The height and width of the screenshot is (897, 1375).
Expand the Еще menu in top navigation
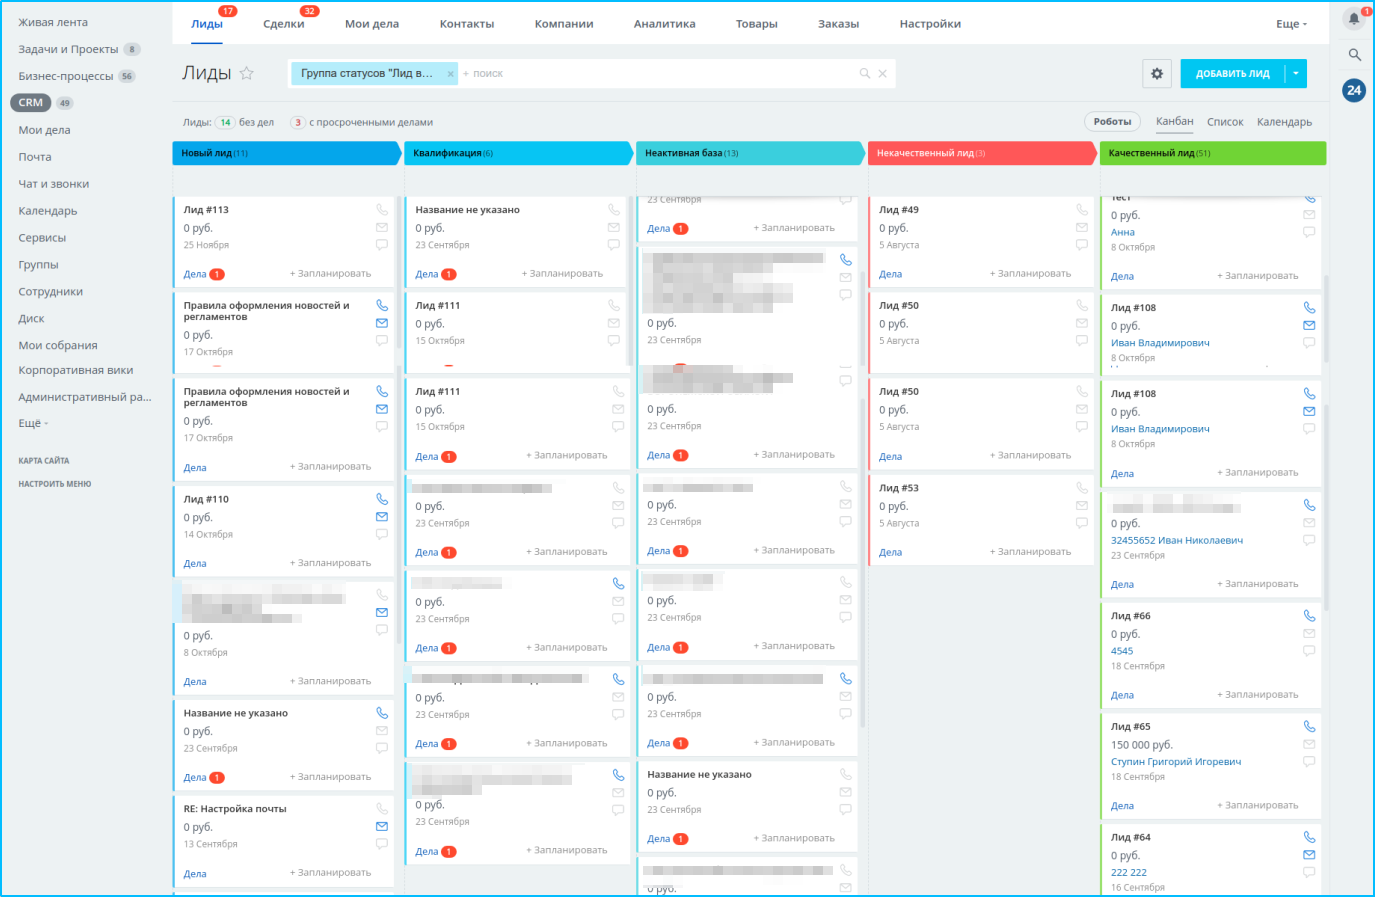[x=1291, y=24]
